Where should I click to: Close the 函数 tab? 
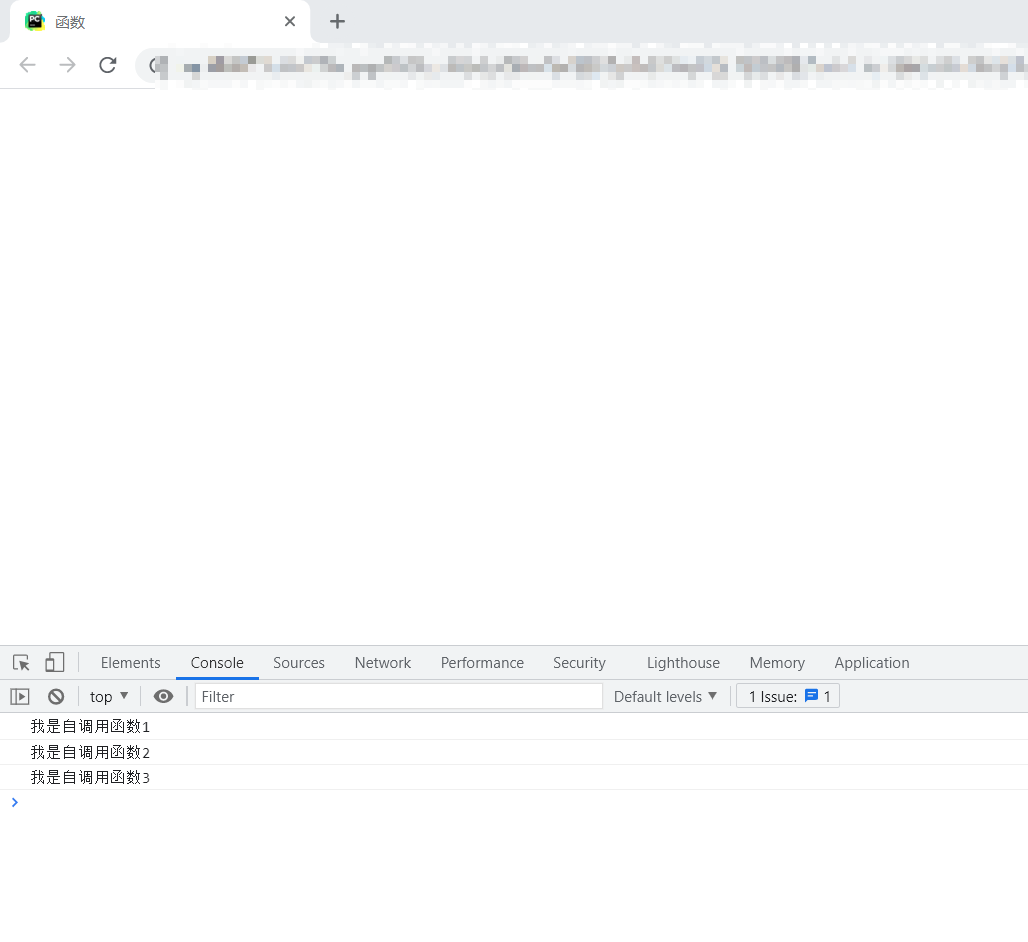(x=290, y=22)
